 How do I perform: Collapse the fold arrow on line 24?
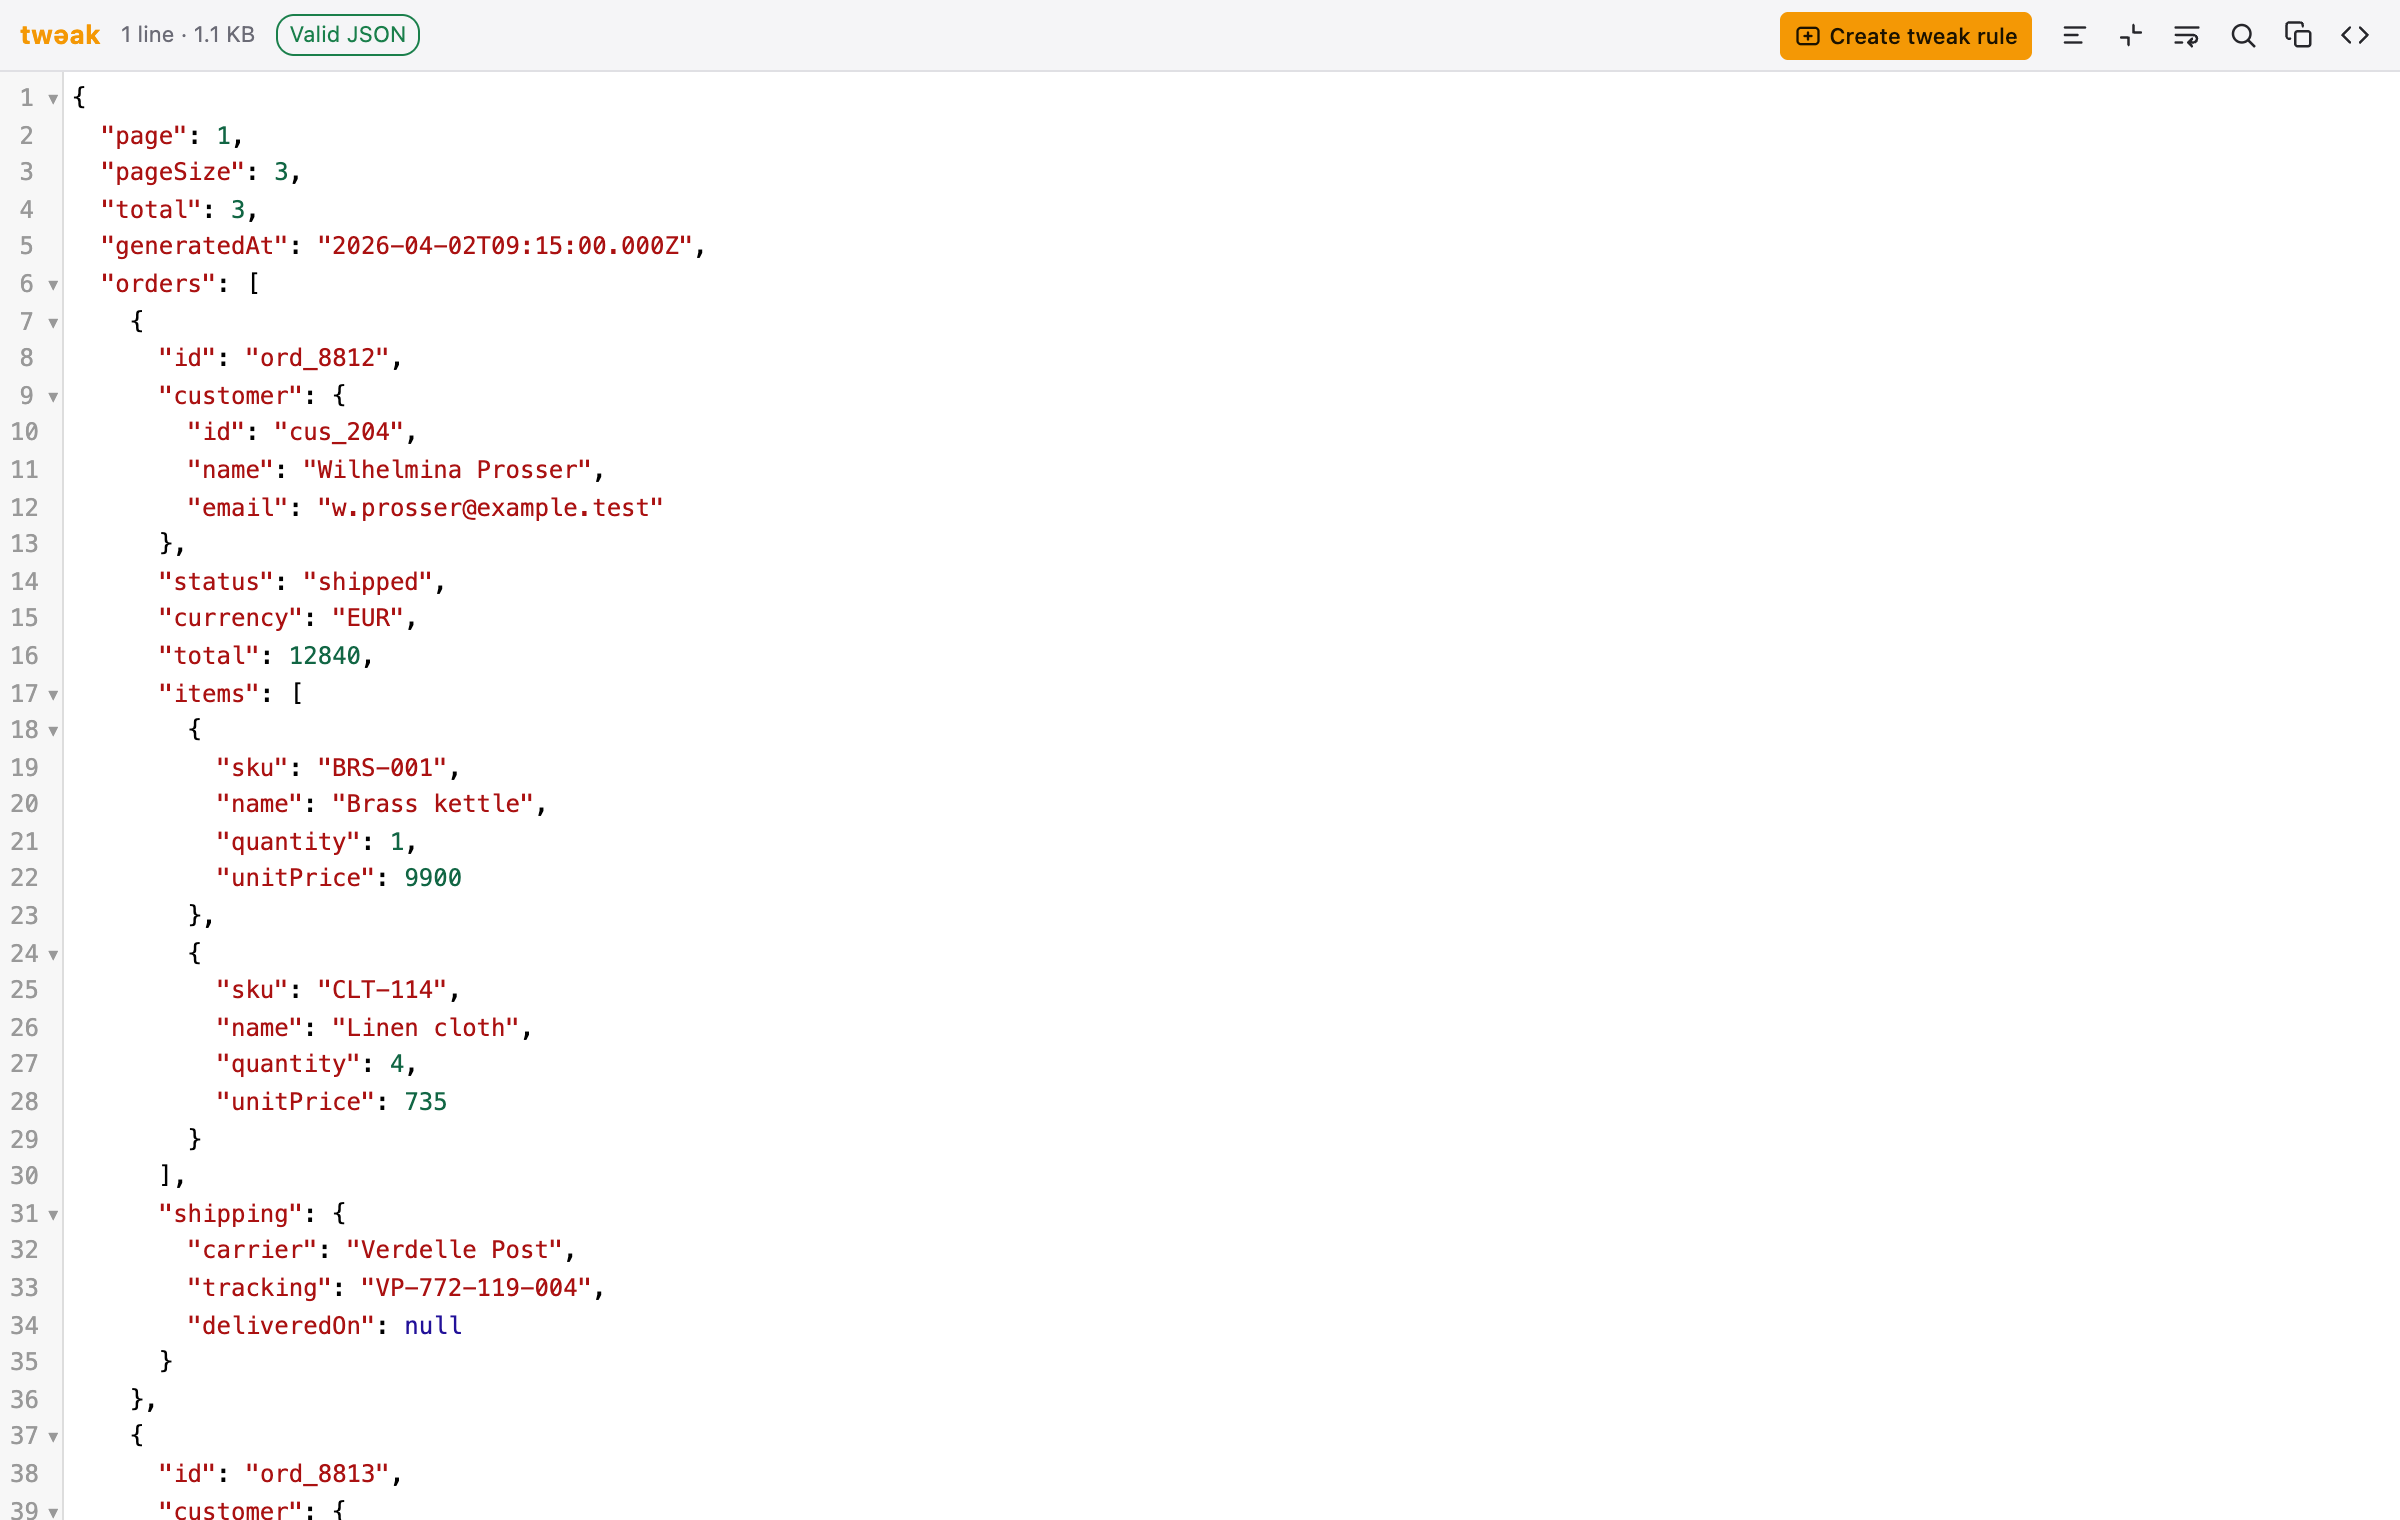[x=53, y=955]
